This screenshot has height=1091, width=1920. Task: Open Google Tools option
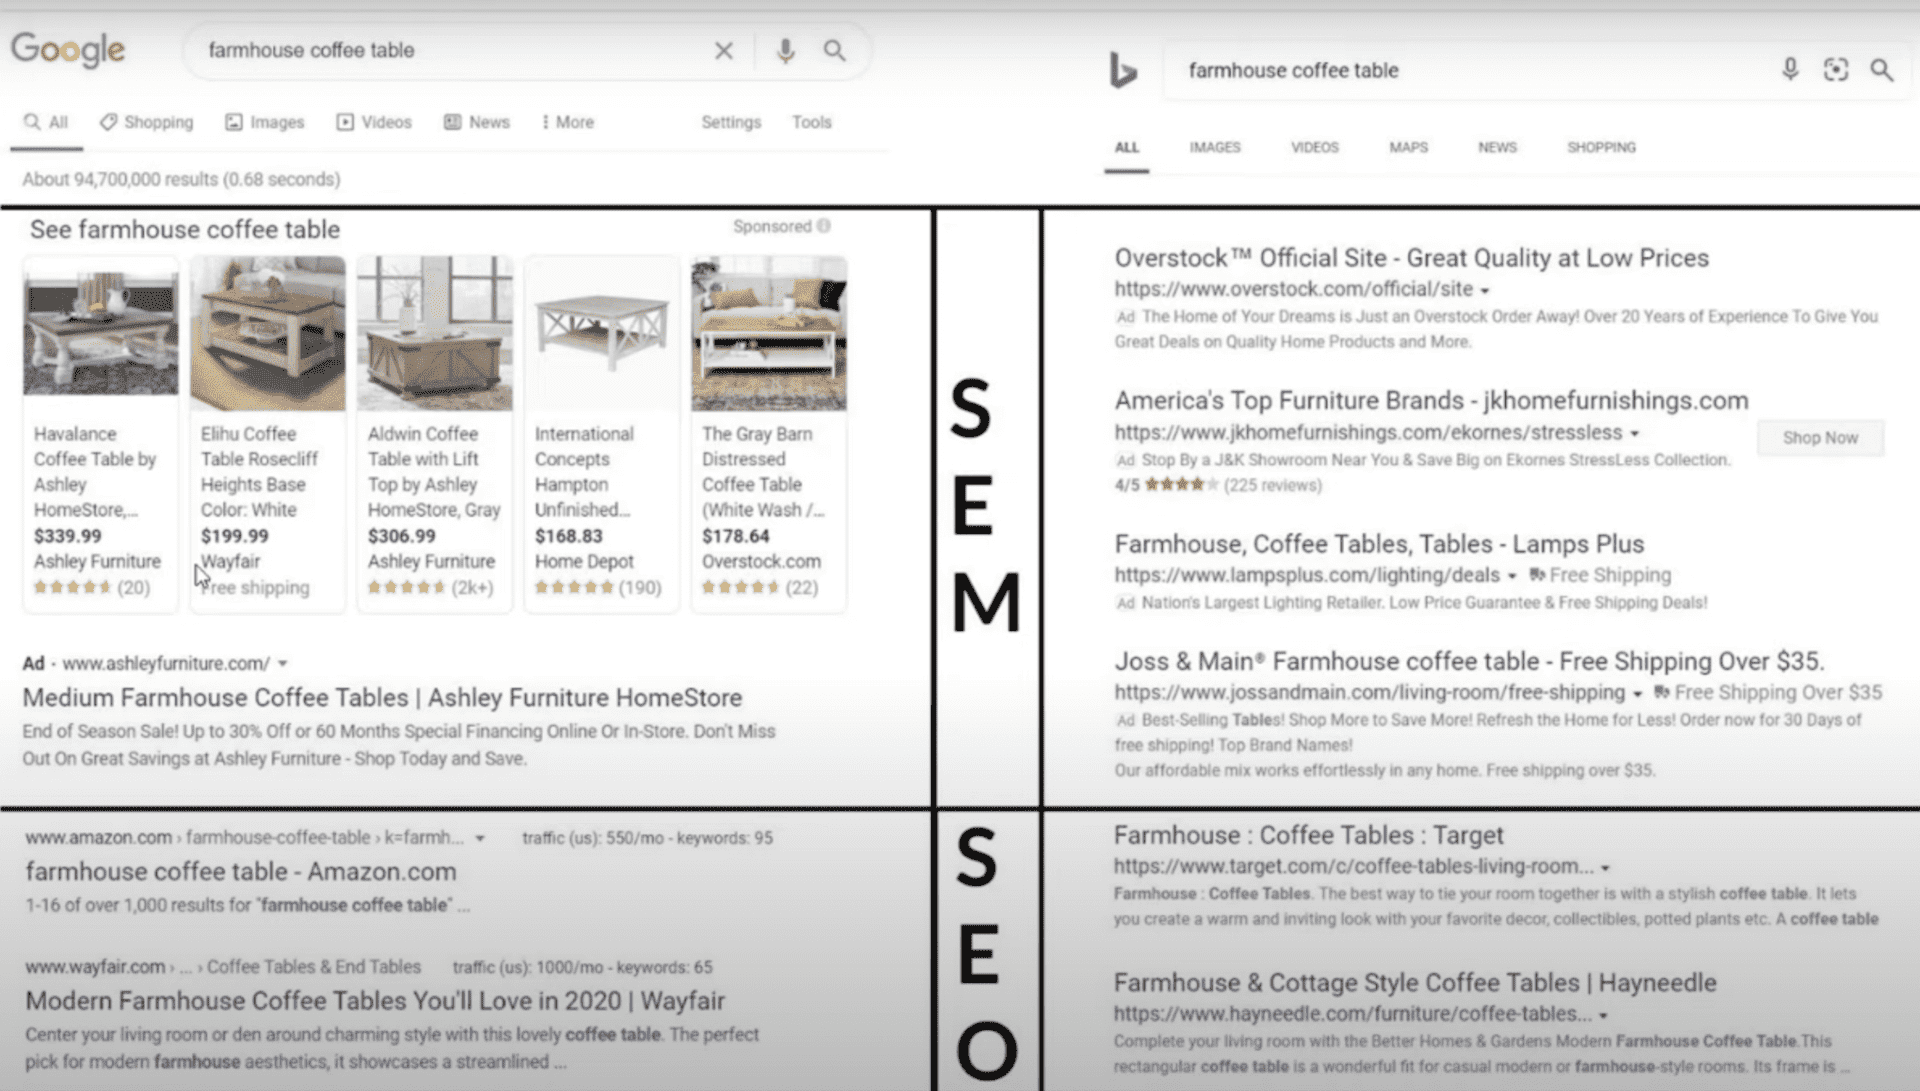point(812,122)
